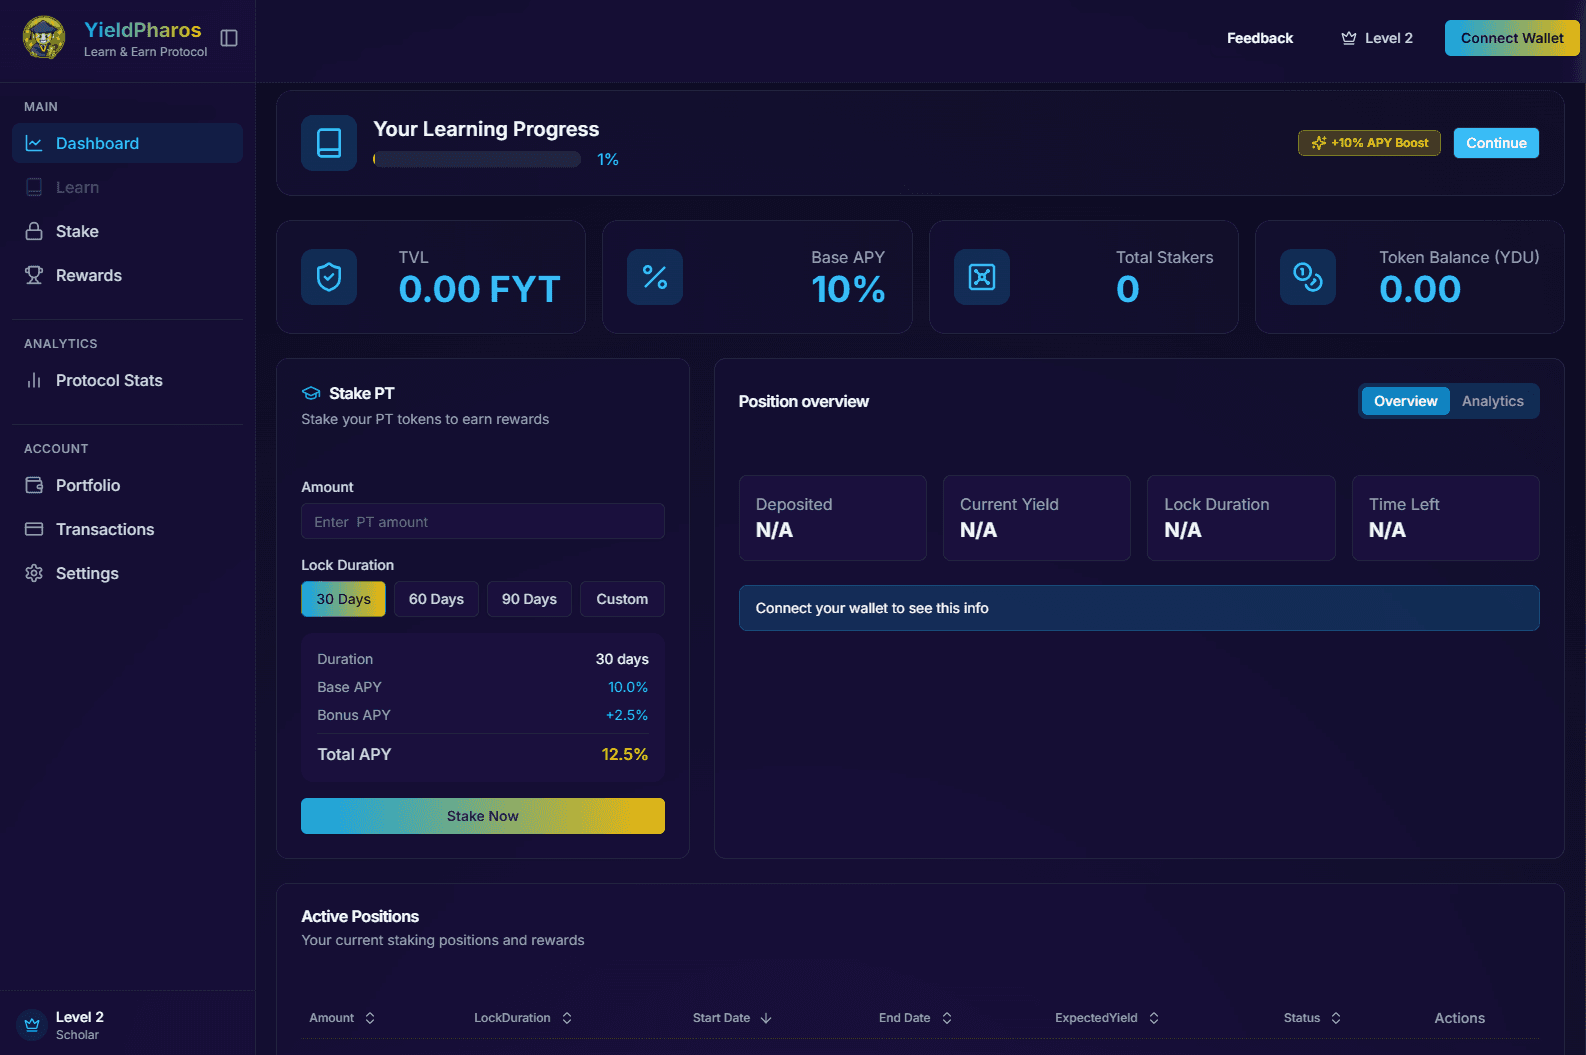
Task: Click the Base APY percent icon
Action: click(x=655, y=277)
